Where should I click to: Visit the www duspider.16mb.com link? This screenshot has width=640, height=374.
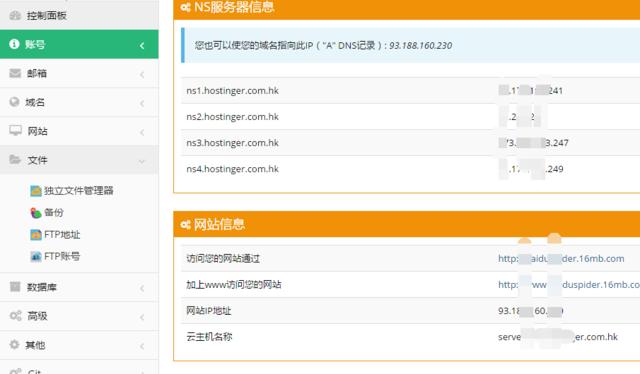click(569, 285)
